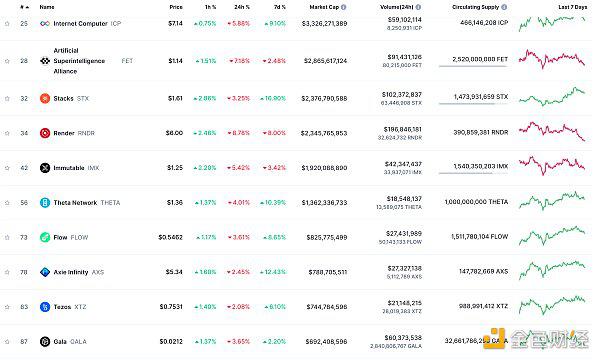Sort by the 24h % column header
Viewport: 600px width, 360px height.
click(x=242, y=7)
